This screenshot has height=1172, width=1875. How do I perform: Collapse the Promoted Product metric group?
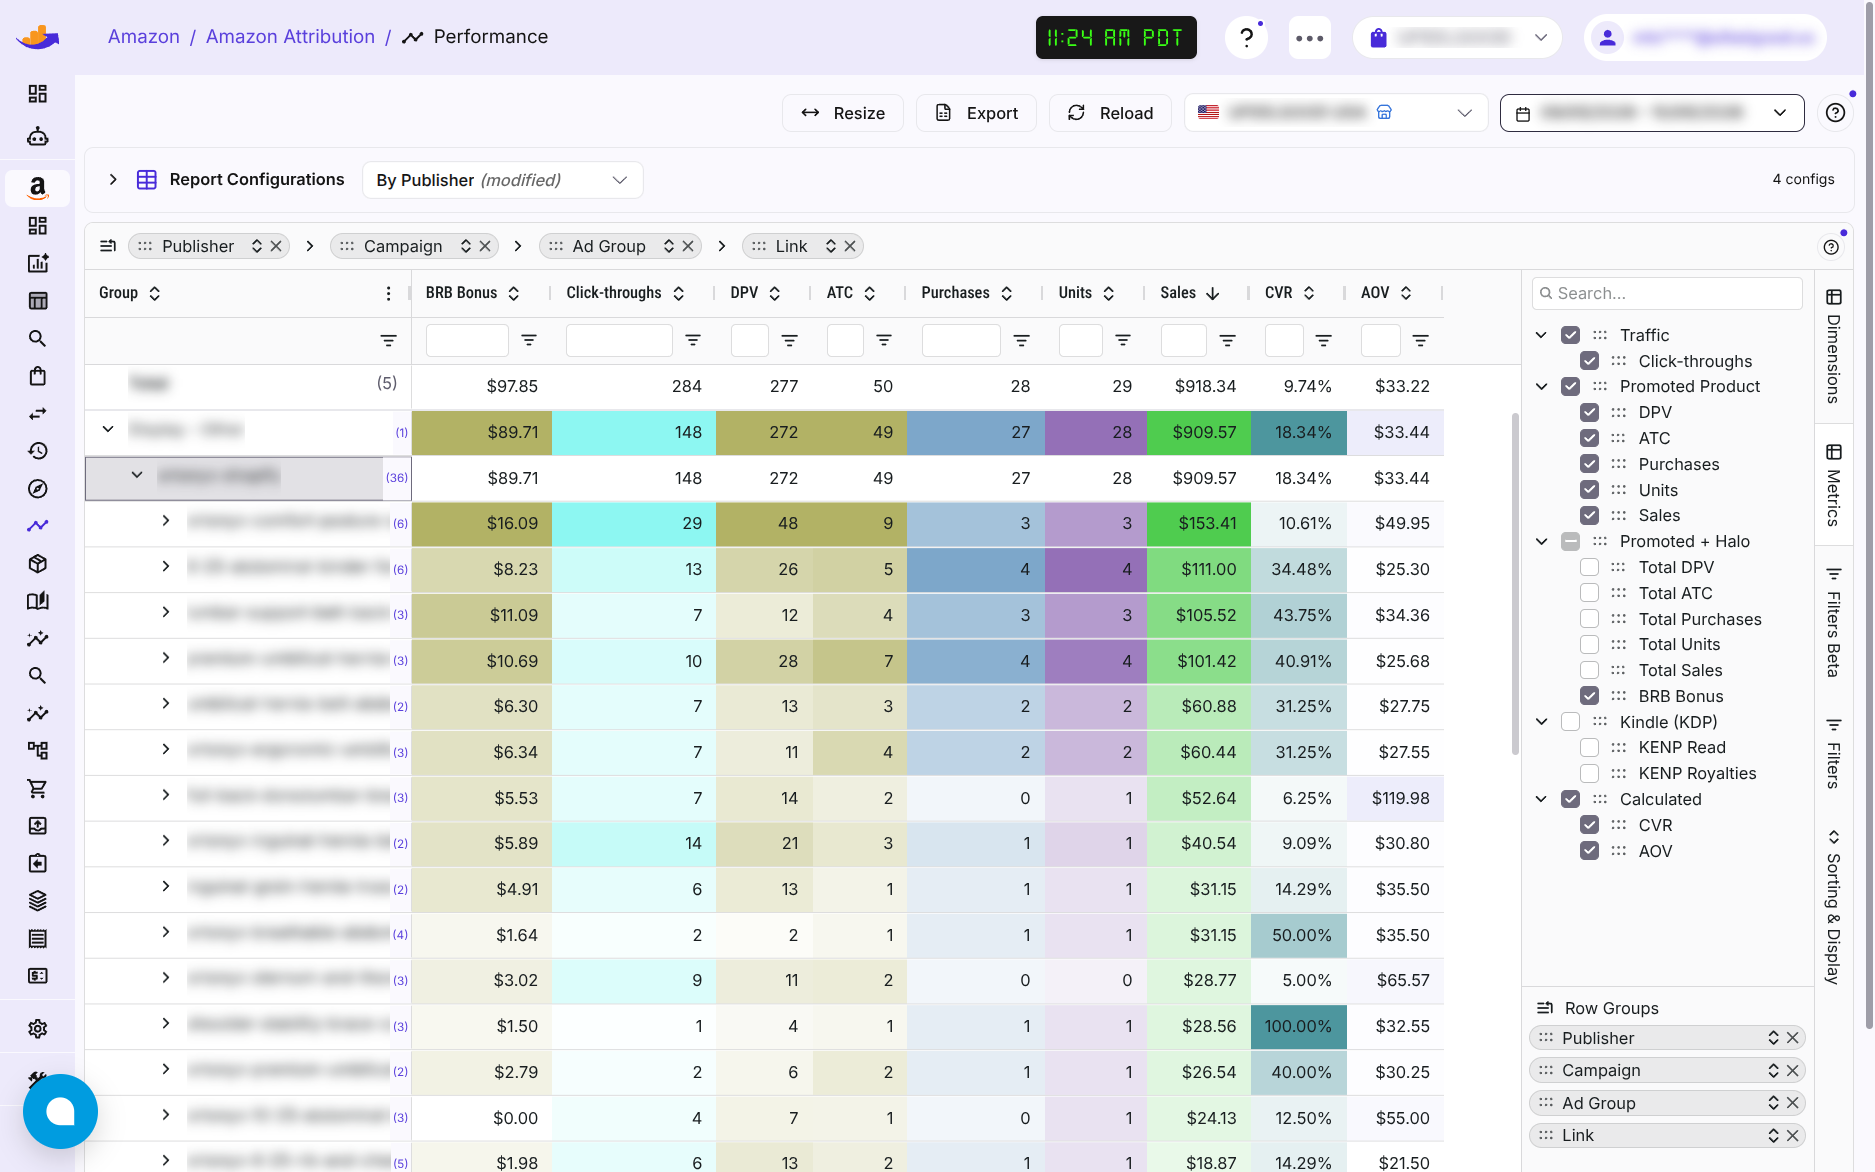click(1541, 386)
